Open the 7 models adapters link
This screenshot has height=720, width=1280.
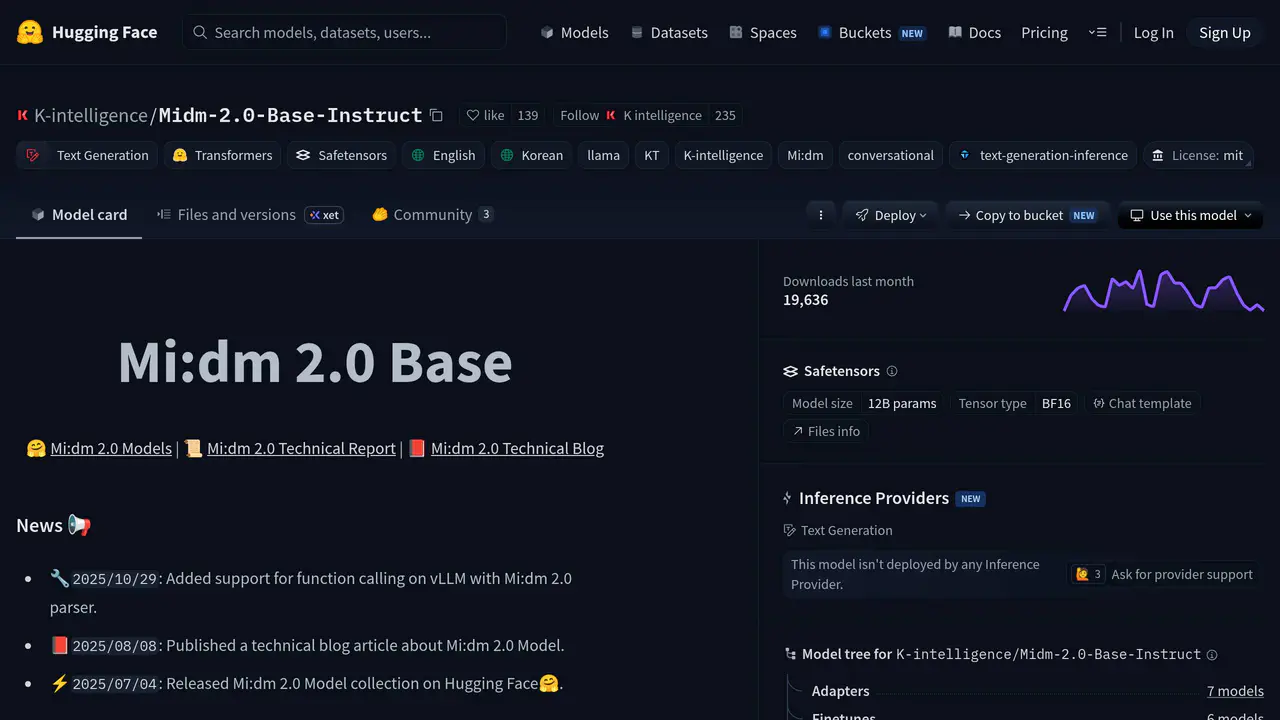[1235, 691]
